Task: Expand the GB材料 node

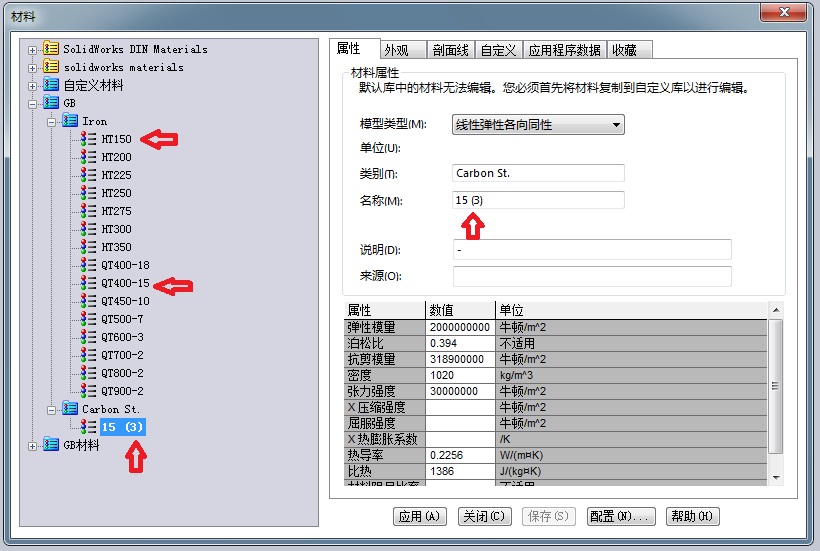Action: click(32, 446)
